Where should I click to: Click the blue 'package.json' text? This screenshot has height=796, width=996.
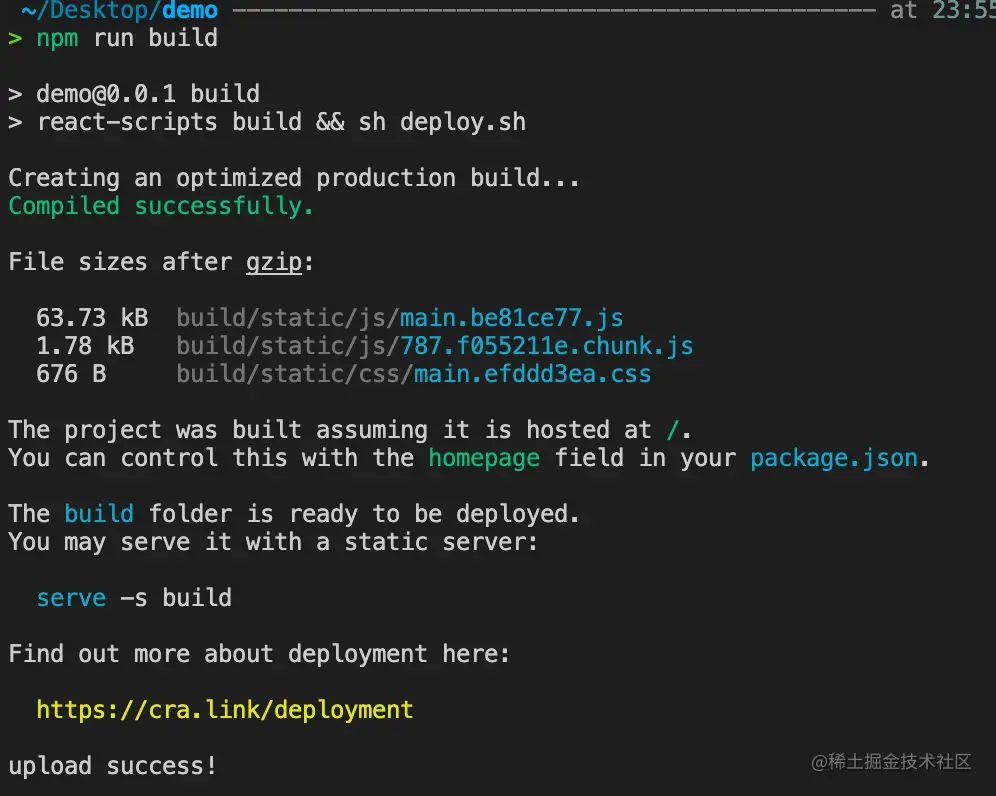pyautogui.click(x=834, y=459)
